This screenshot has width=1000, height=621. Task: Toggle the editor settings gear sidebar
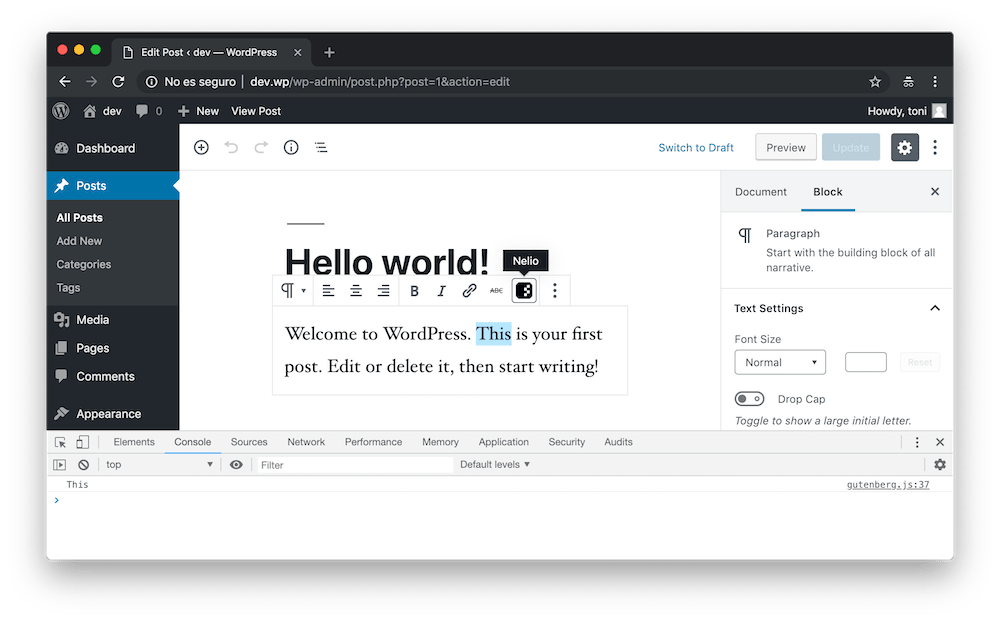(x=905, y=148)
